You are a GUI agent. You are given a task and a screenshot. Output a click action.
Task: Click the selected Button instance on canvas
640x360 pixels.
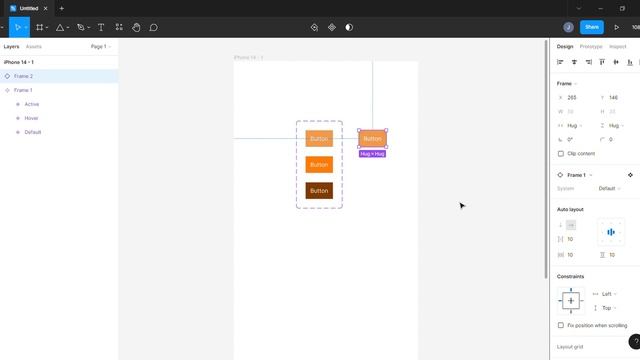372,139
